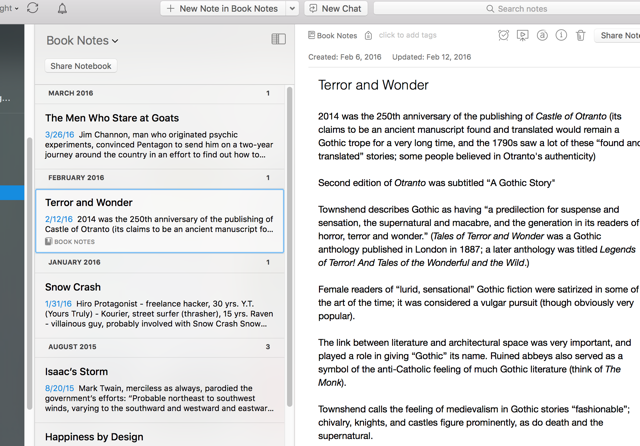Click the Book Notes notebook label in note header
Screen dimensions: 640x446
coord(333,36)
